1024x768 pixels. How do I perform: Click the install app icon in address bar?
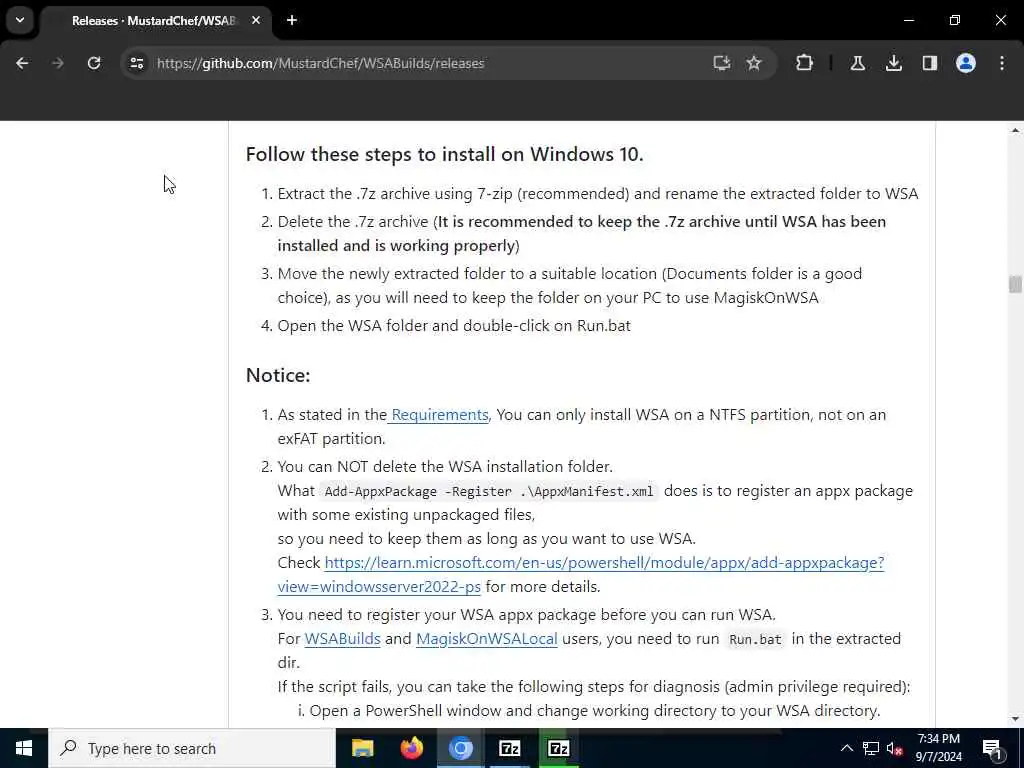tap(722, 63)
